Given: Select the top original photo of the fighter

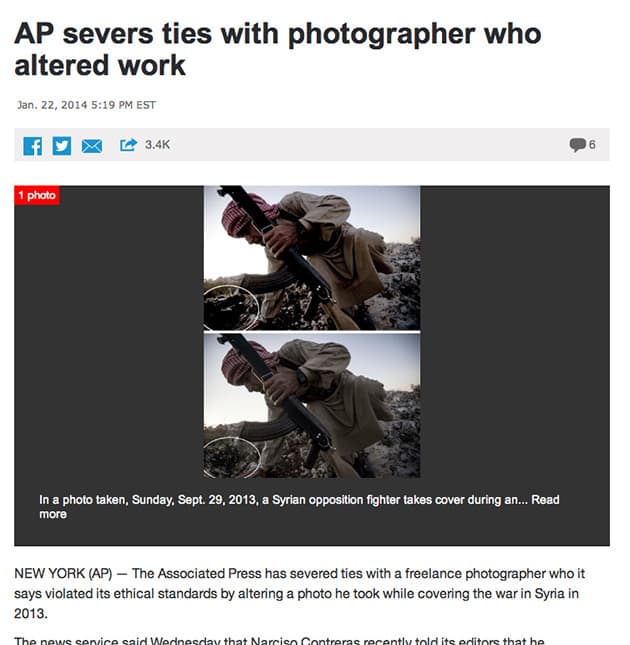Looking at the screenshot, I should [x=312, y=258].
